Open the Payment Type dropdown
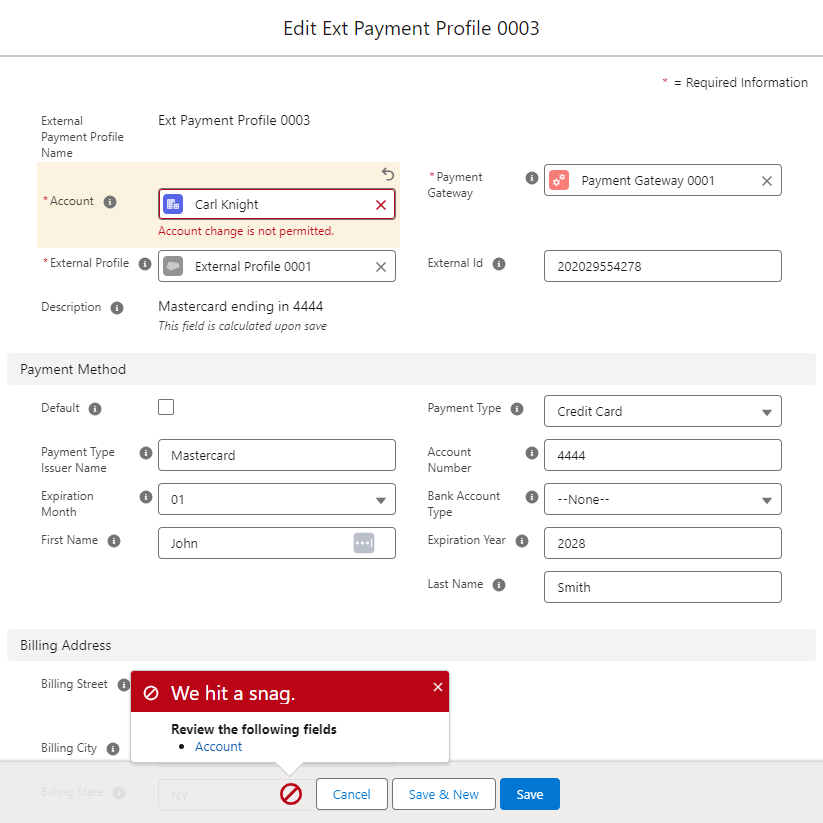This screenshot has width=823, height=823. click(x=662, y=412)
